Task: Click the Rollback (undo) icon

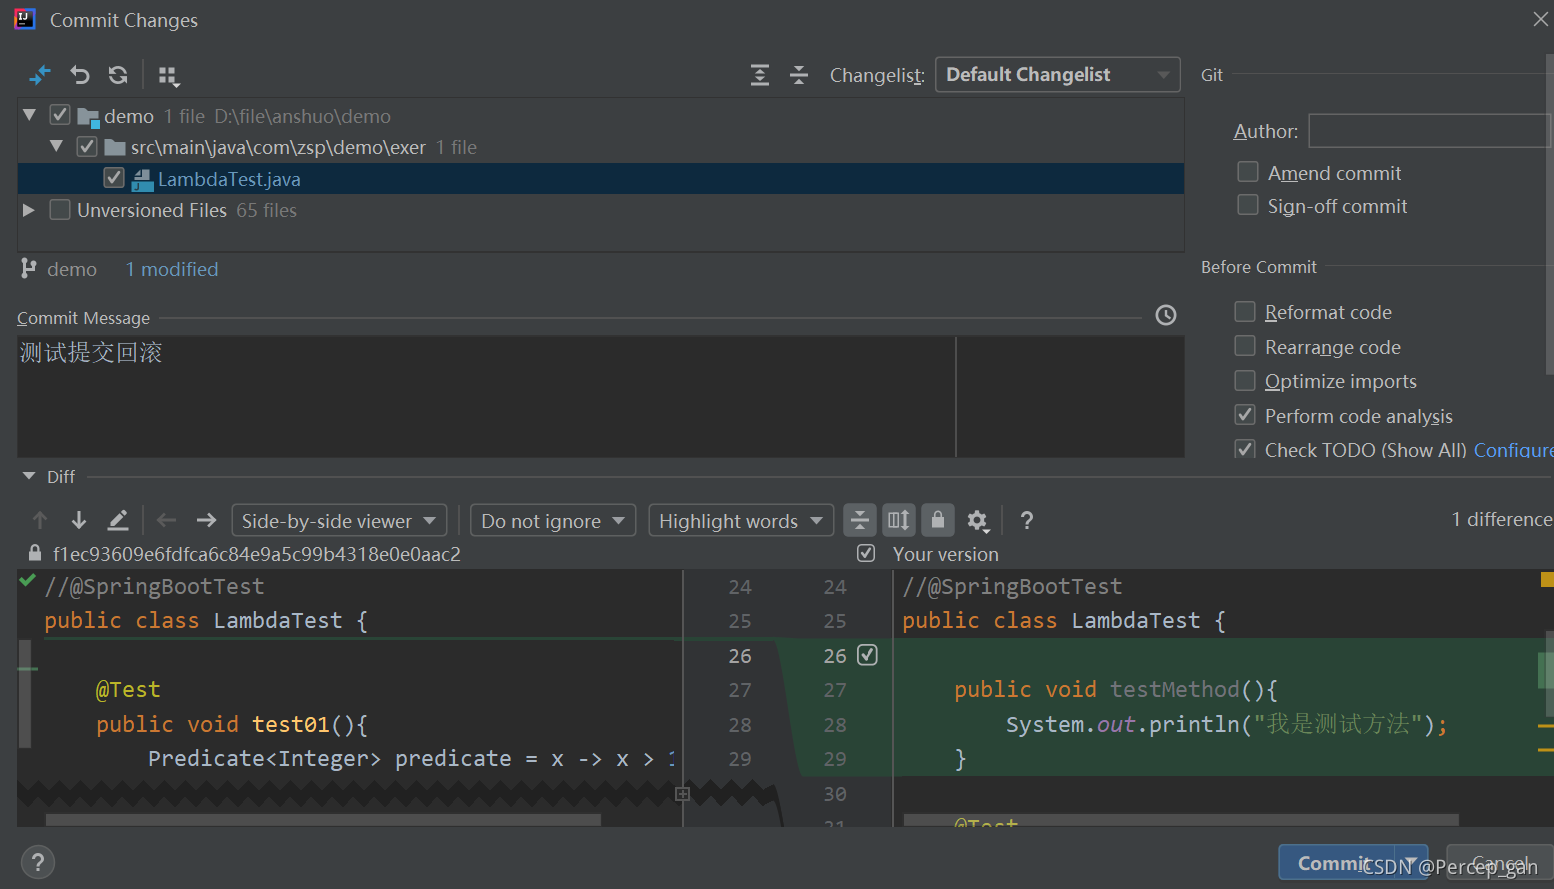Action: pos(80,75)
